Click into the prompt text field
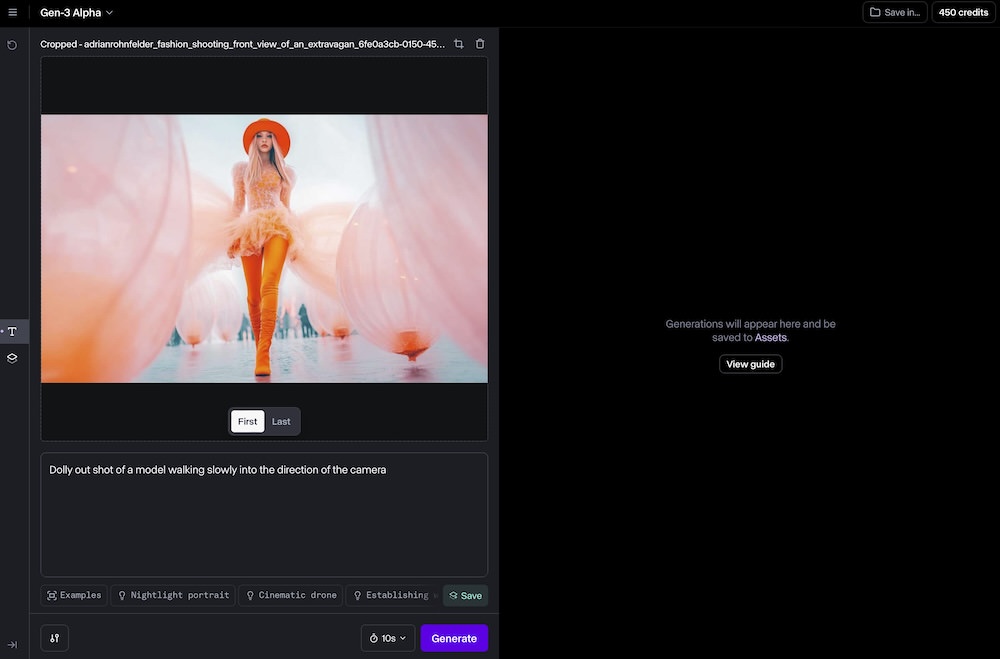 pyautogui.click(x=264, y=515)
